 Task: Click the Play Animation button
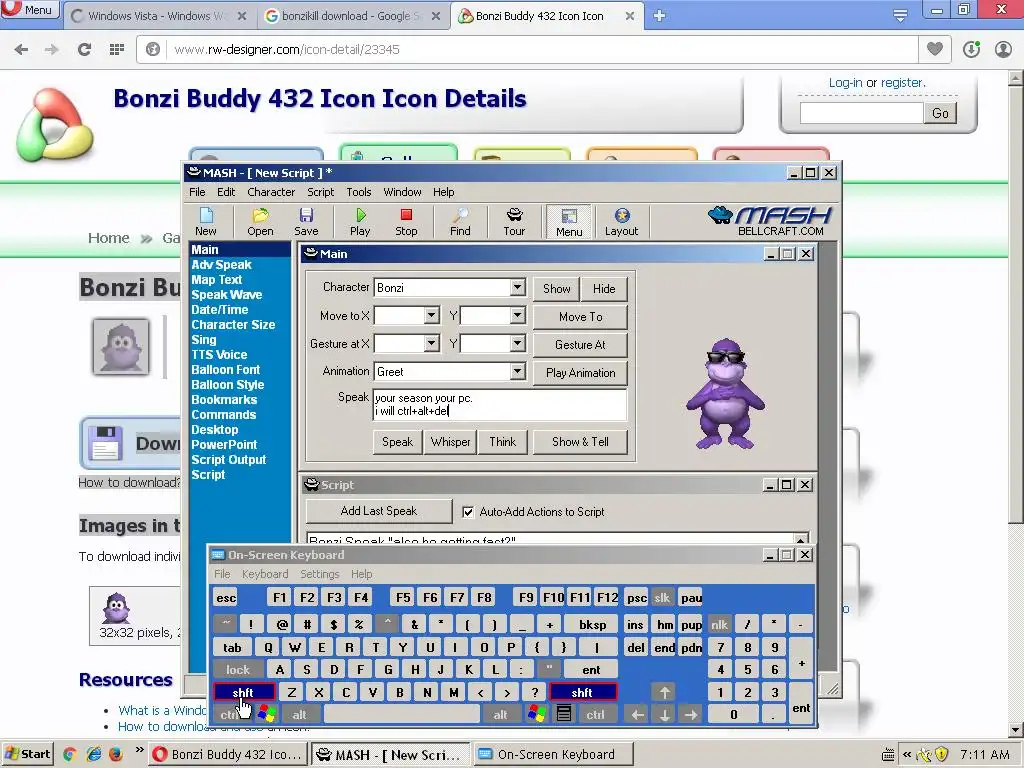click(580, 373)
